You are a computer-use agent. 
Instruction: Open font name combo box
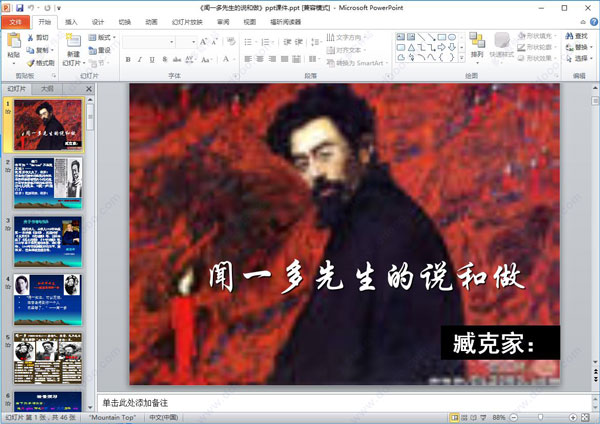click(x=148, y=42)
